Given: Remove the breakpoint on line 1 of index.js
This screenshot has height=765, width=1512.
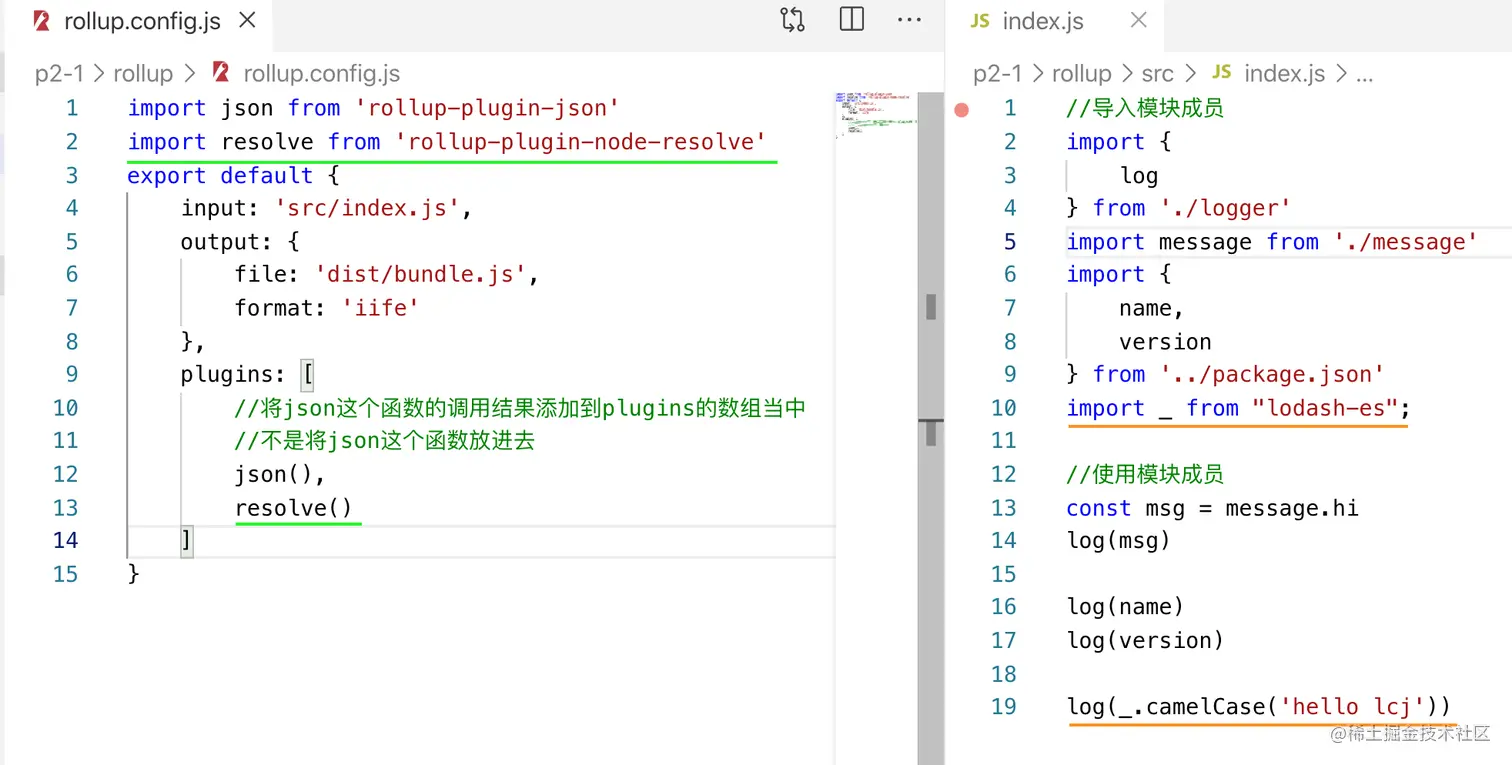Looking at the screenshot, I should pyautogui.click(x=962, y=109).
